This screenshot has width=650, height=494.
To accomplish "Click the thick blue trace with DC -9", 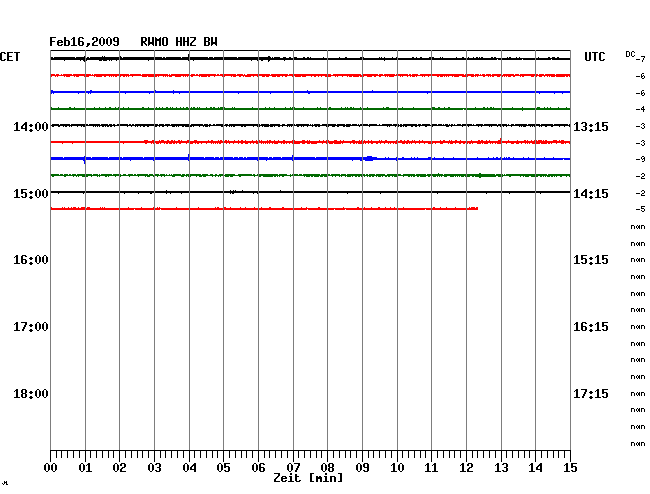I will click(310, 158).
